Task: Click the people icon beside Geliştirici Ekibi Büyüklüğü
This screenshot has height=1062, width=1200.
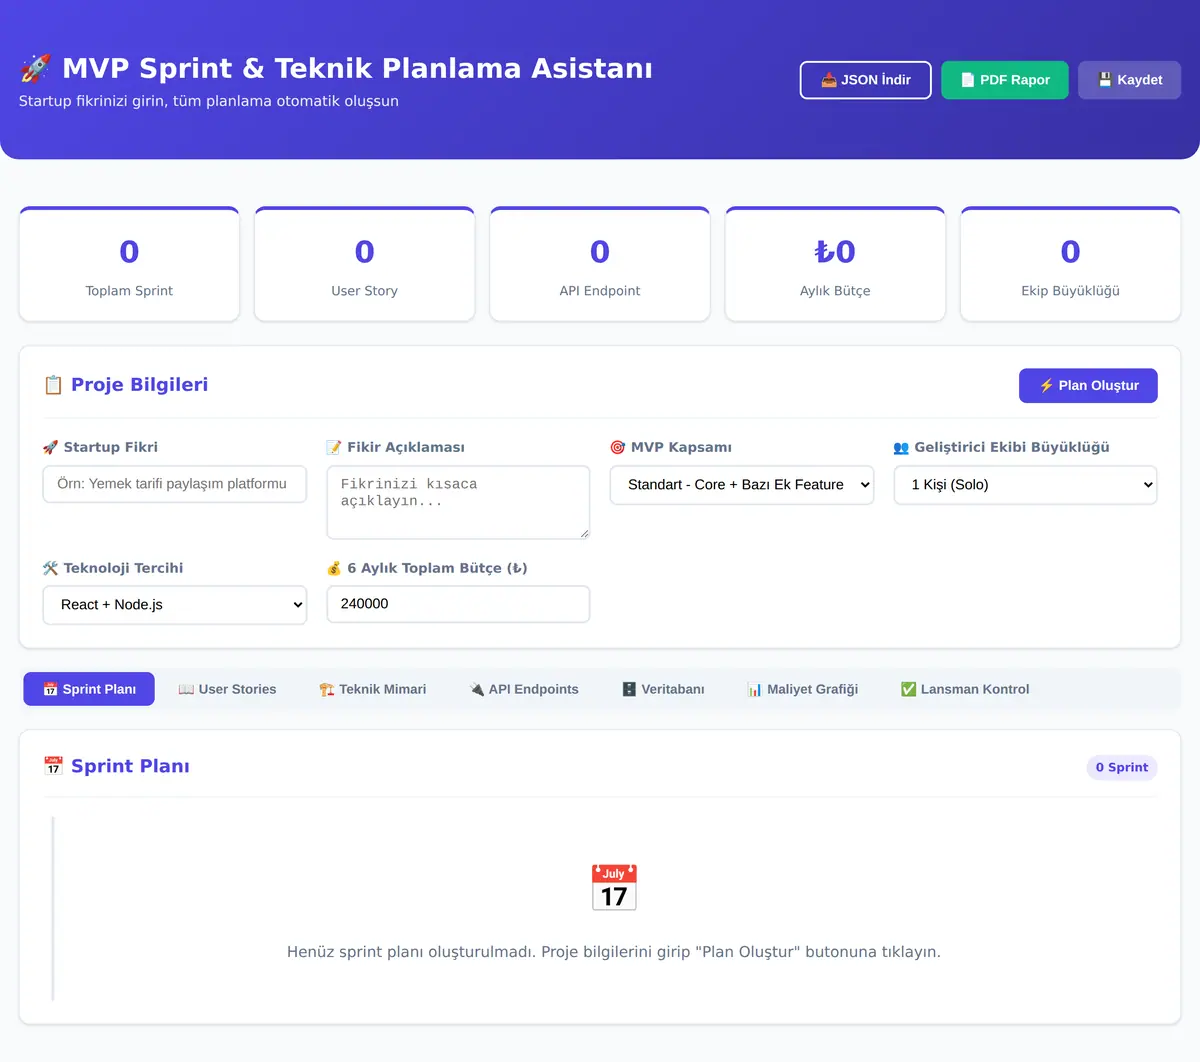Action: coord(901,447)
